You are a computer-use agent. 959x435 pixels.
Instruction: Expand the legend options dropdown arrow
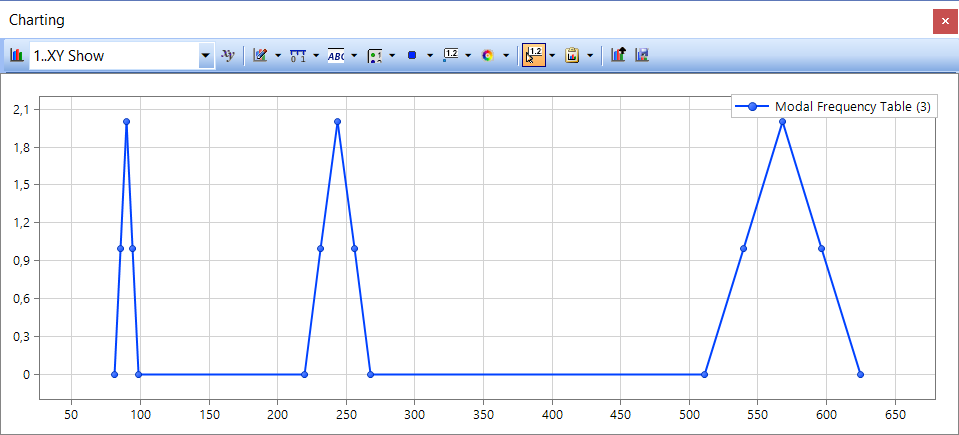(x=392, y=55)
